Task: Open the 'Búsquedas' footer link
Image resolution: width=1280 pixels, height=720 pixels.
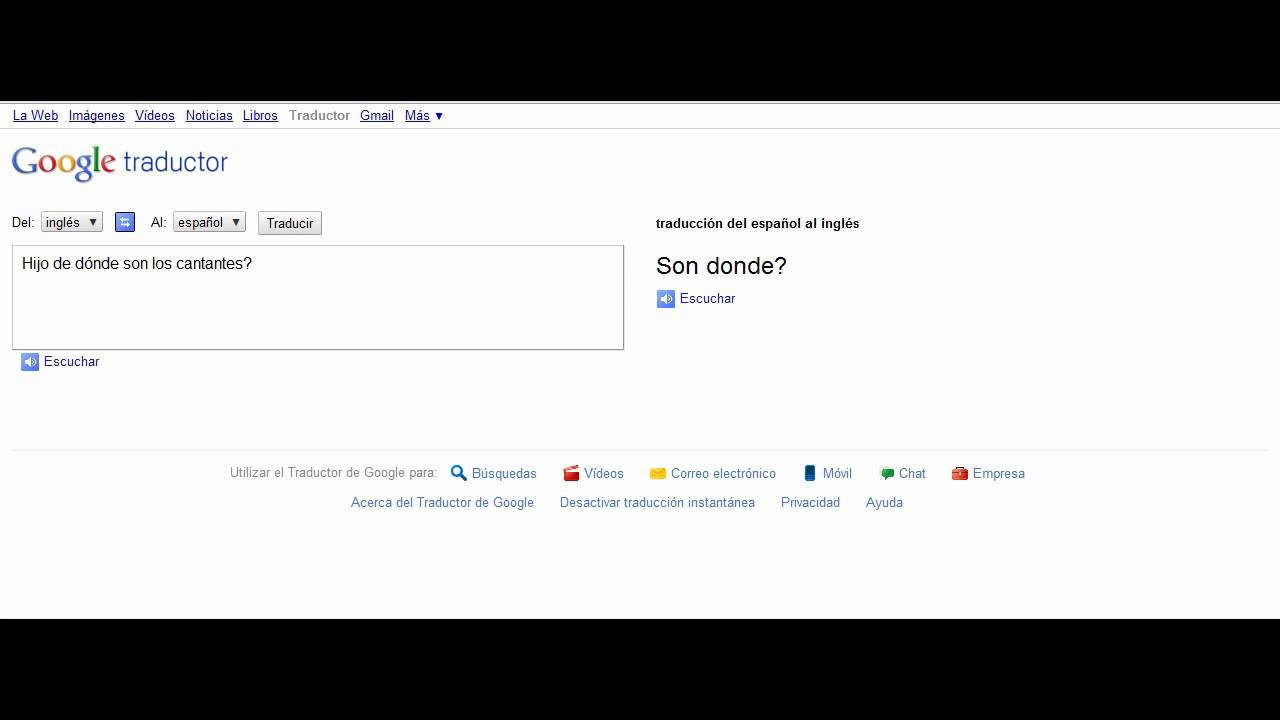Action: point(504,474)
